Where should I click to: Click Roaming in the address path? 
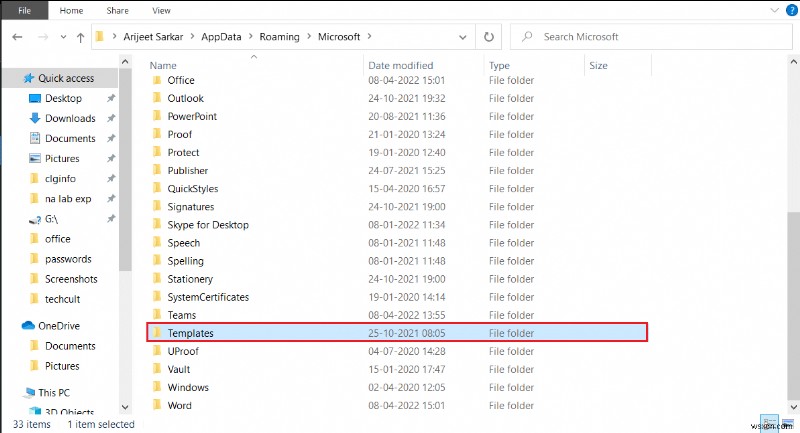click(279, 37)
